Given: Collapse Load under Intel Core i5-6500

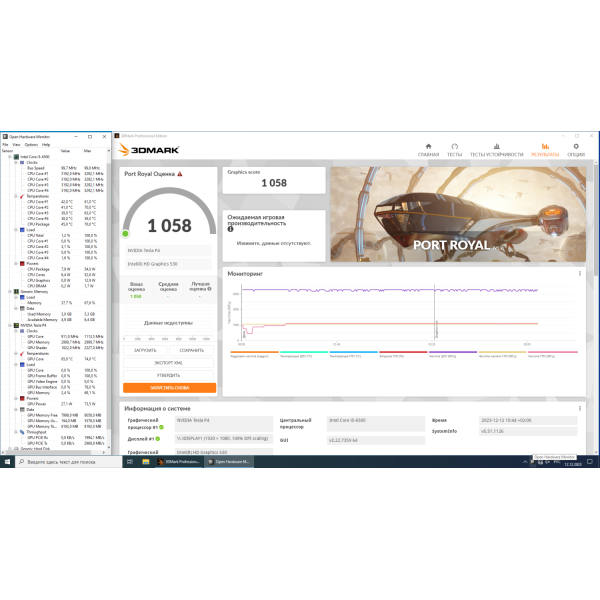Looking at the screenshot, I should [16, 230].
